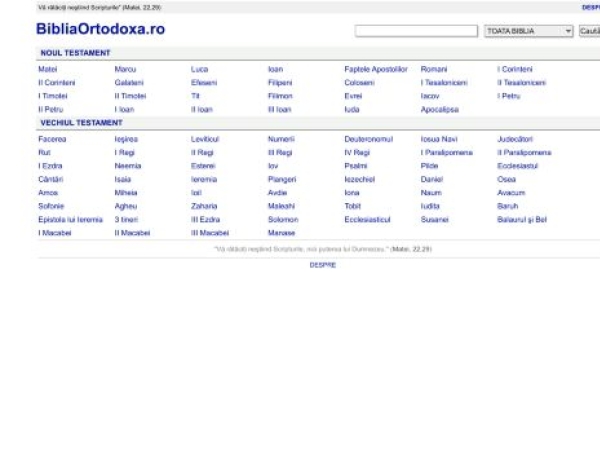Open Epistola lui Ieremia
Image resolution: width=600 pixels, height=450 pixels.
coord(70,220)
